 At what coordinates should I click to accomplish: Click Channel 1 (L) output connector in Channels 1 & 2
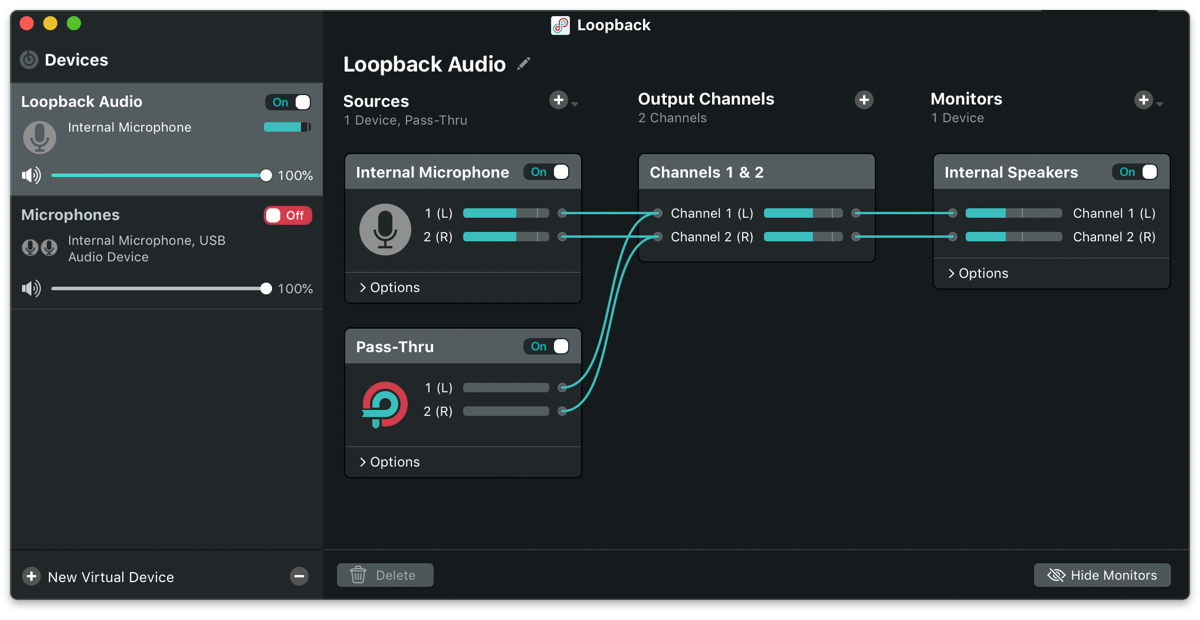tap(856, 213)
